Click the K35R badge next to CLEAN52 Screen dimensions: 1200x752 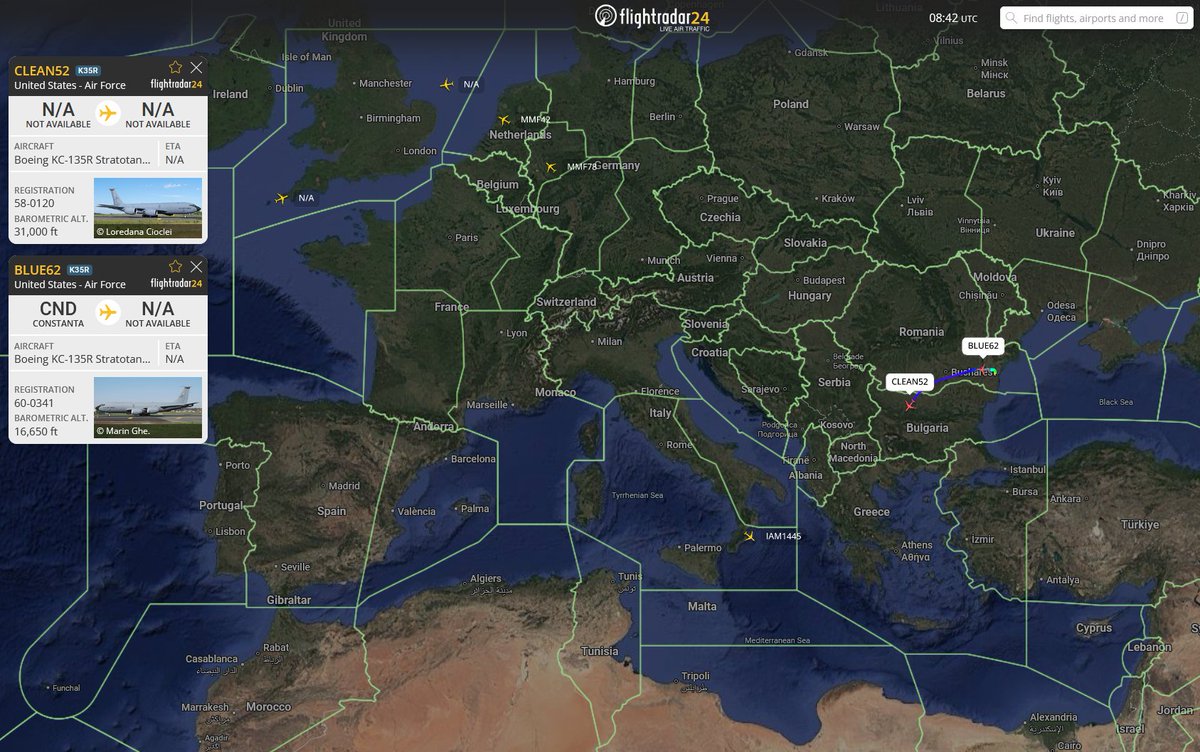(88, 70)
